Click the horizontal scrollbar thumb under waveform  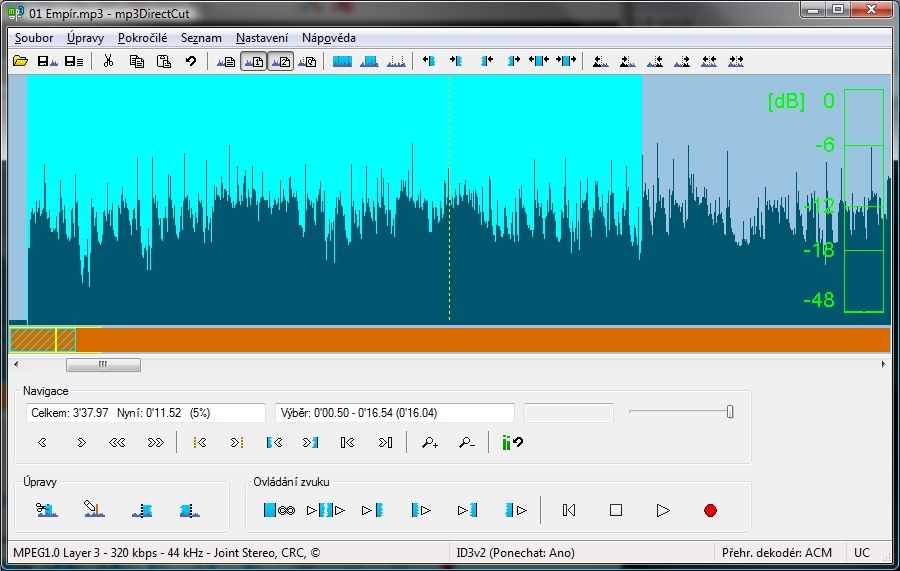tap(103, 365)
